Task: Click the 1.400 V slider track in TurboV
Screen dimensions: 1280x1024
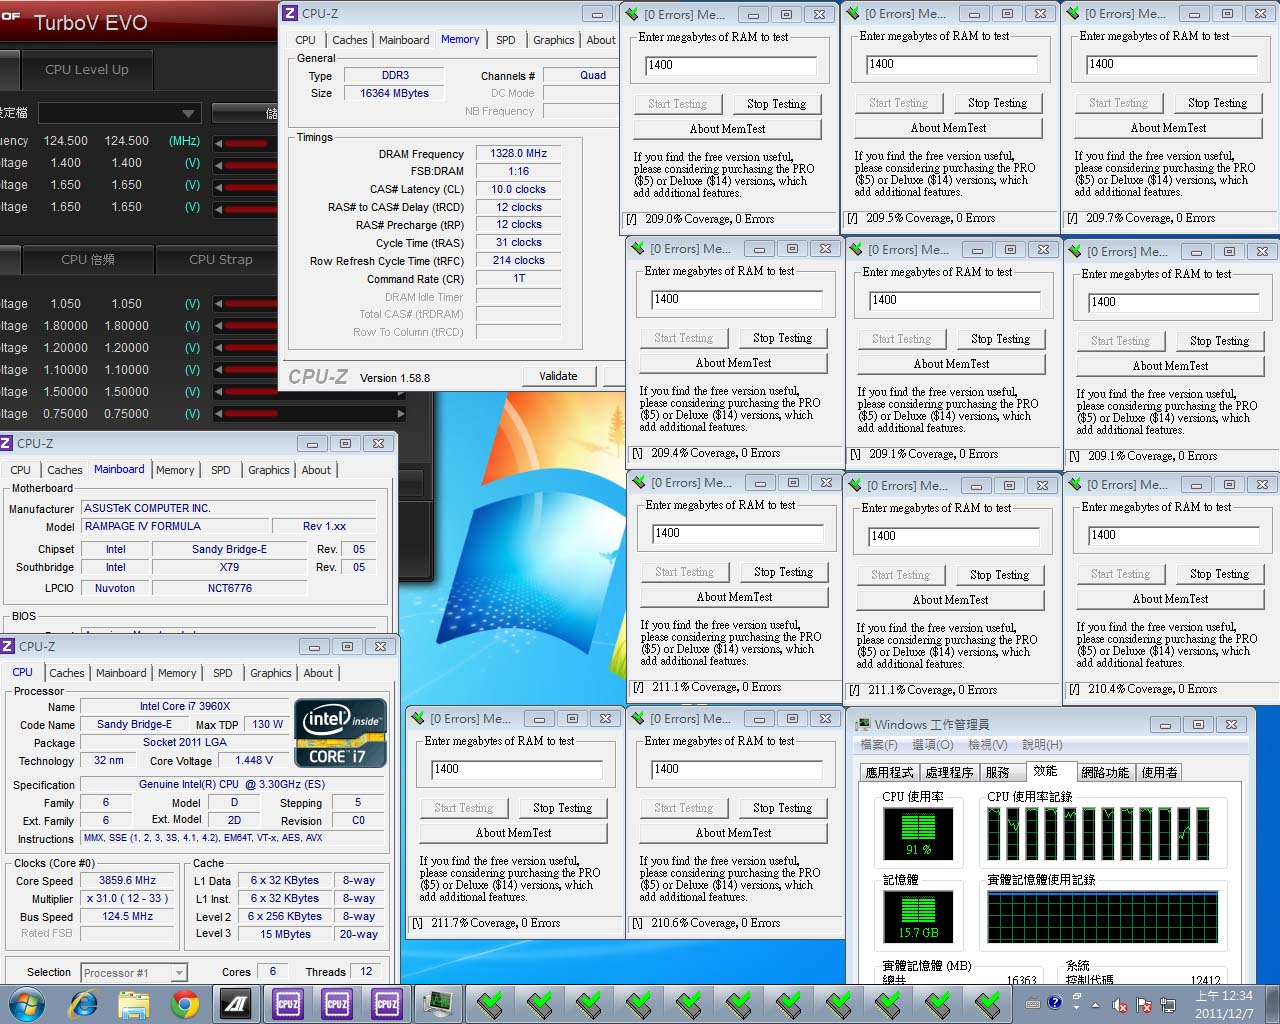Action: tap(250, 164)
